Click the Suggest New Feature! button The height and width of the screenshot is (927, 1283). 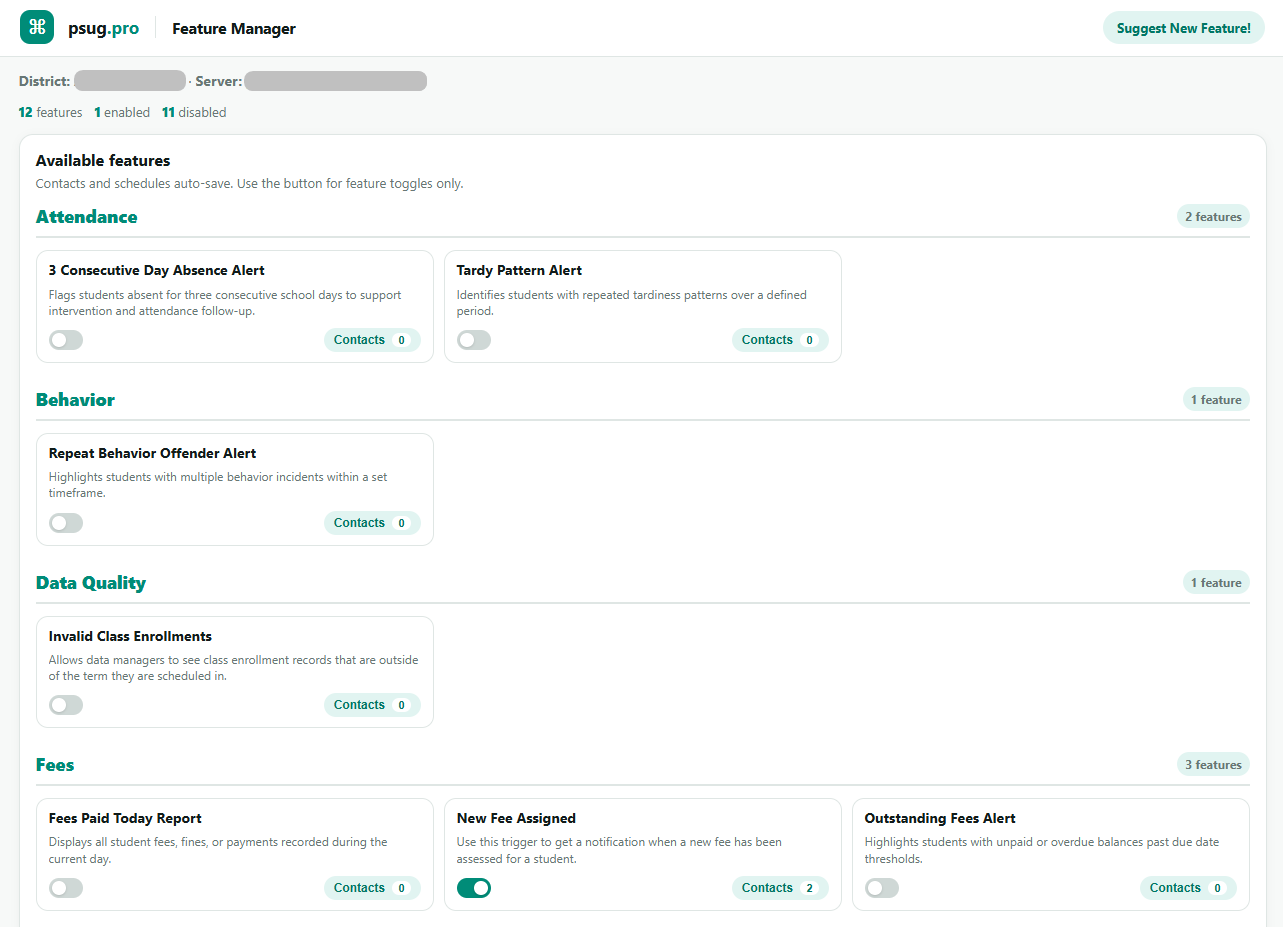[1184, 28]
